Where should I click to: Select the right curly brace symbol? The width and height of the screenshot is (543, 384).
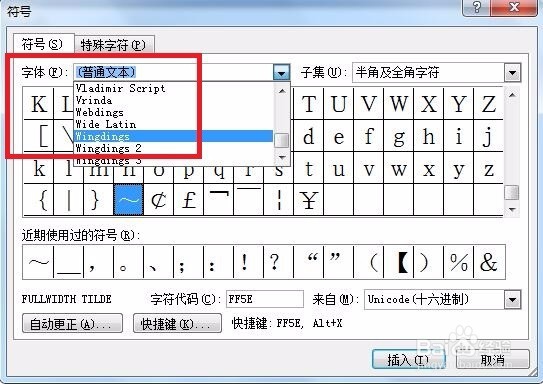[98, 200]
